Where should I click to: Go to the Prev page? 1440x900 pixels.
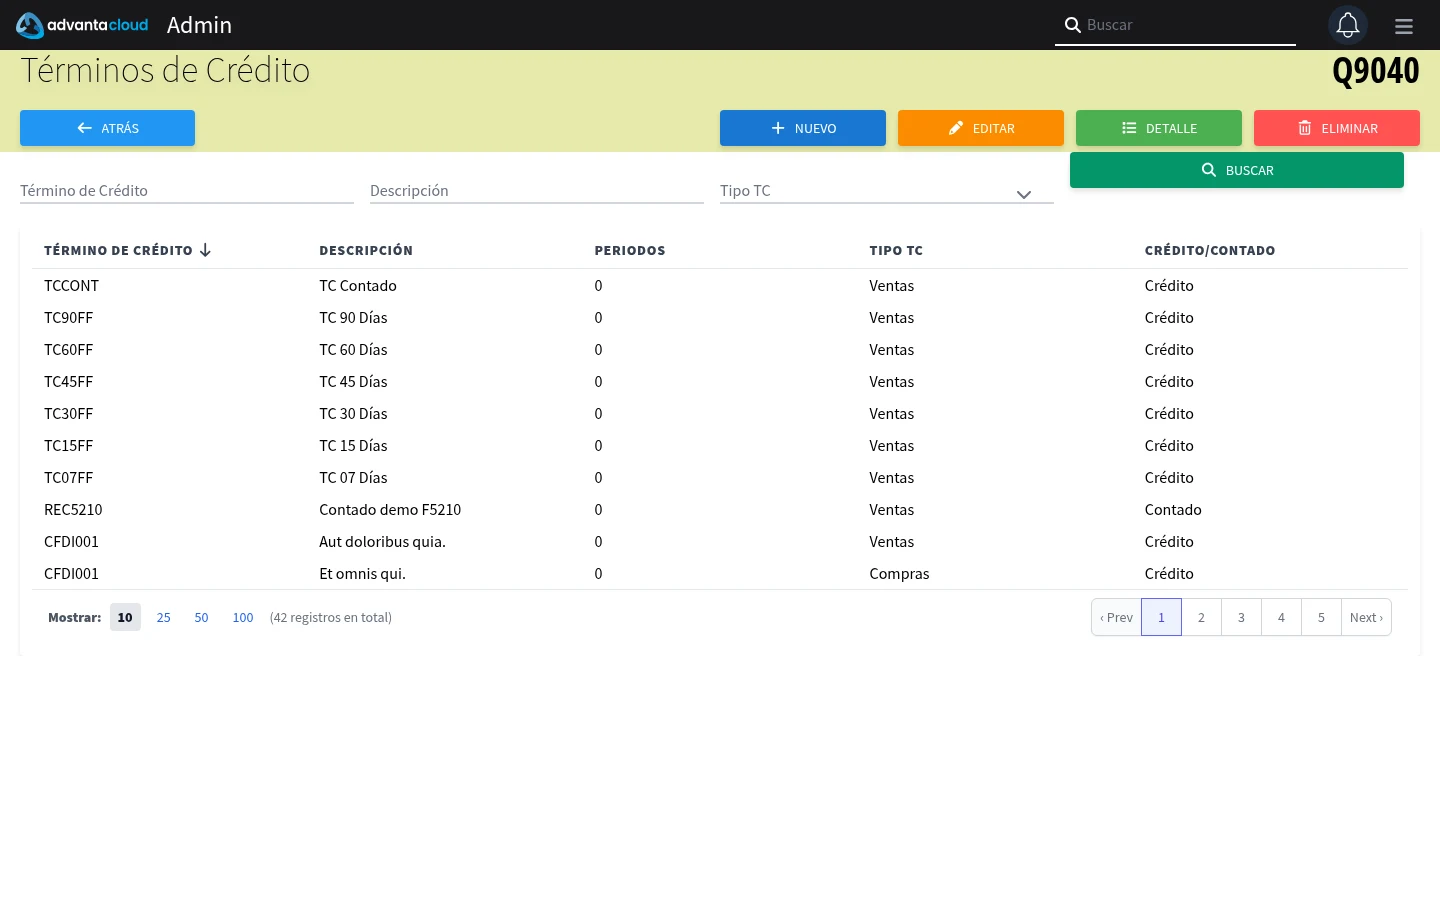tap(1116, 617)
